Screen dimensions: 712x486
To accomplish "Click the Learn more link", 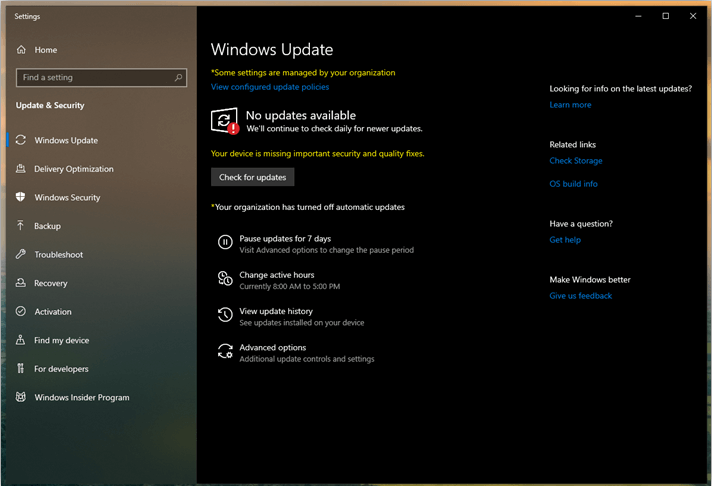I will tap(570, 105).
